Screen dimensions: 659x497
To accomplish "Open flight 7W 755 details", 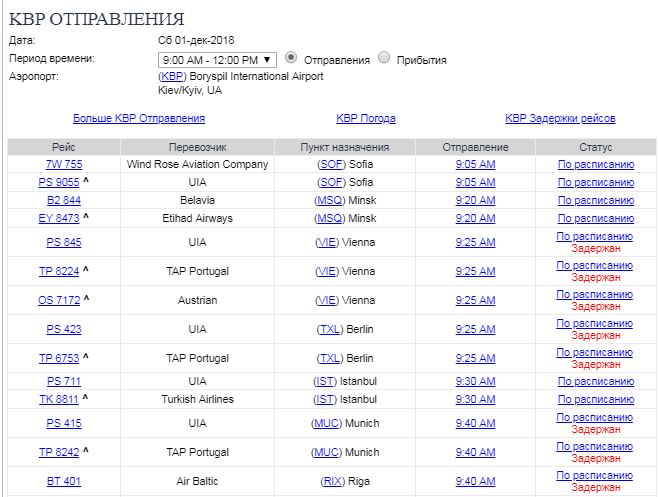I will [x=64, y=164].
